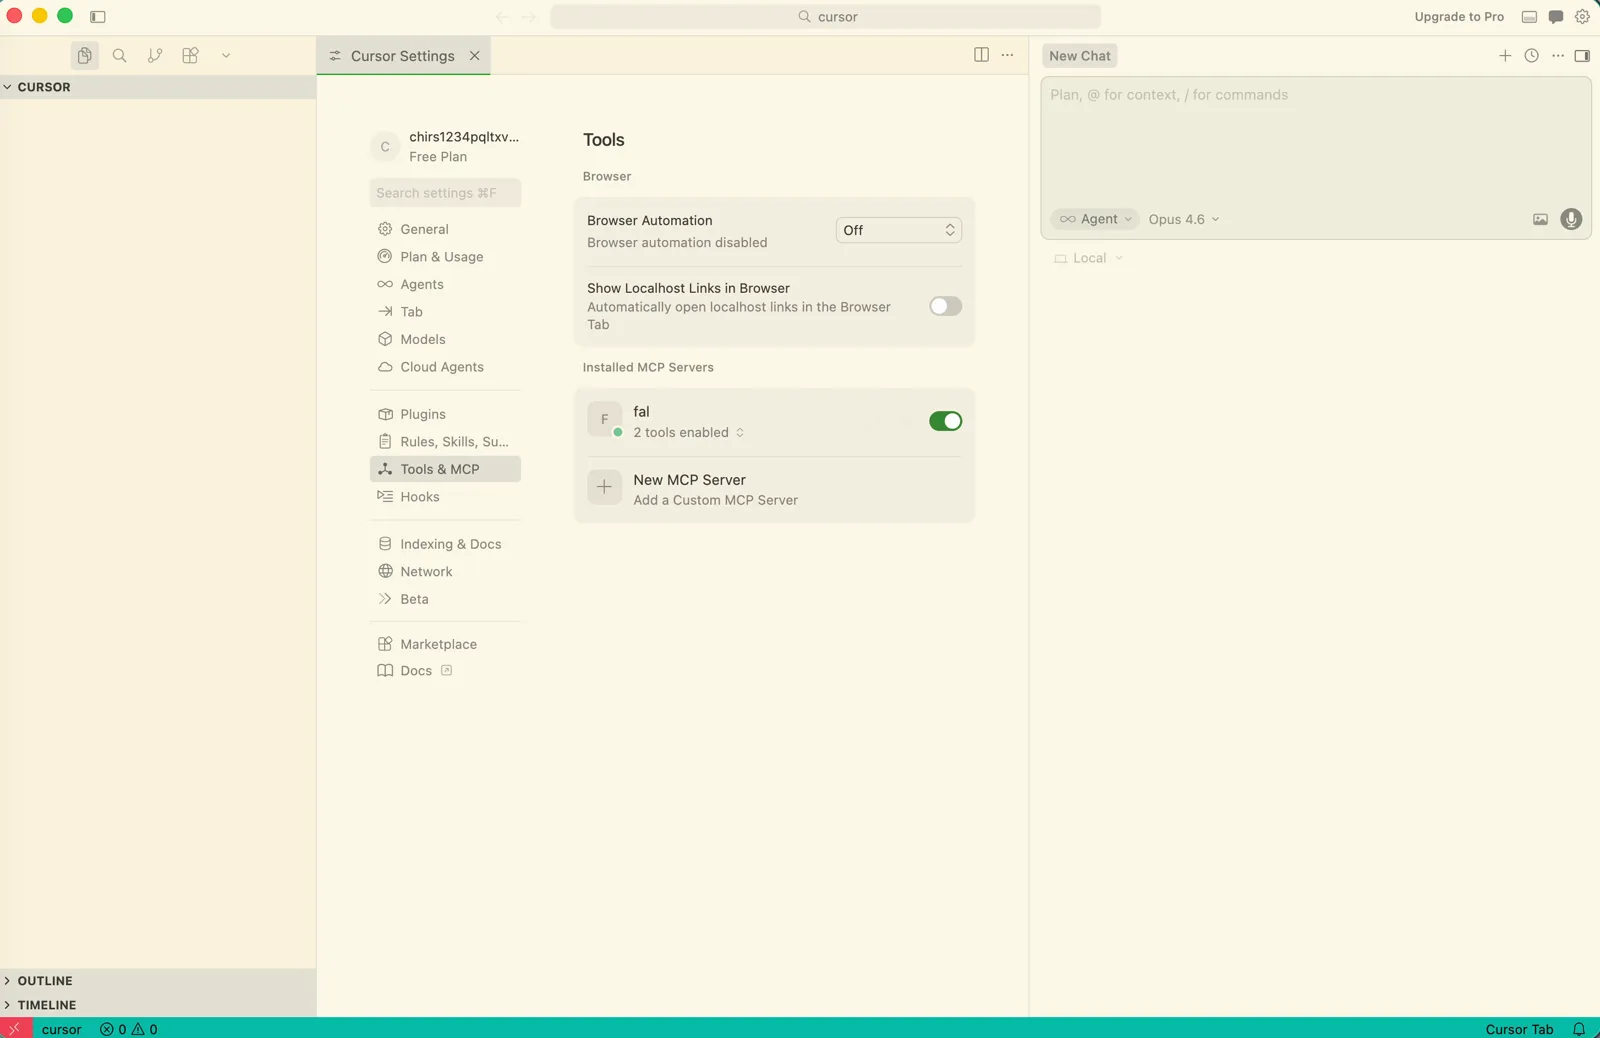
Task: Open settings gear in title bar
Action: tap(1582, 17)
